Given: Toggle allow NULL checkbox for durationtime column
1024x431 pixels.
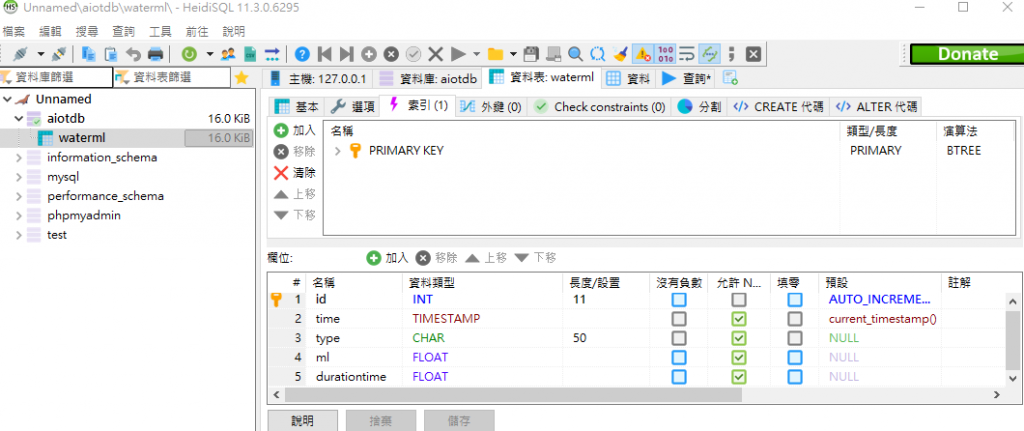Looking at the screenshot, I should (x=739, y=377).
